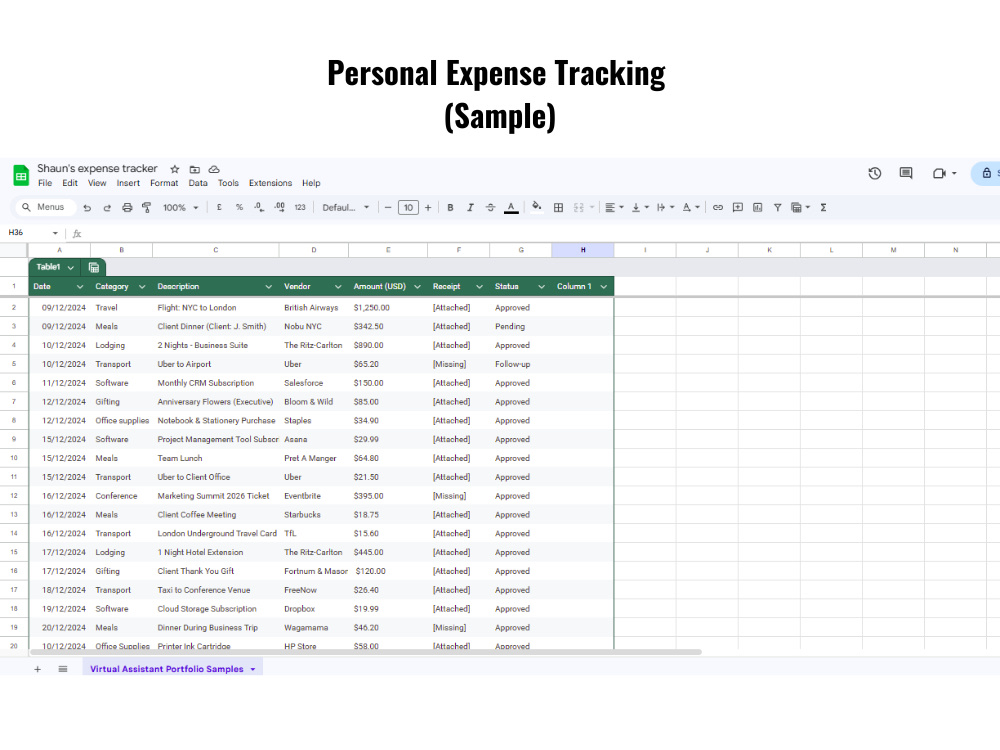The height and width of the screenshot is (750, 1000).
Task: Open the File menu
Action: (45, 183)
